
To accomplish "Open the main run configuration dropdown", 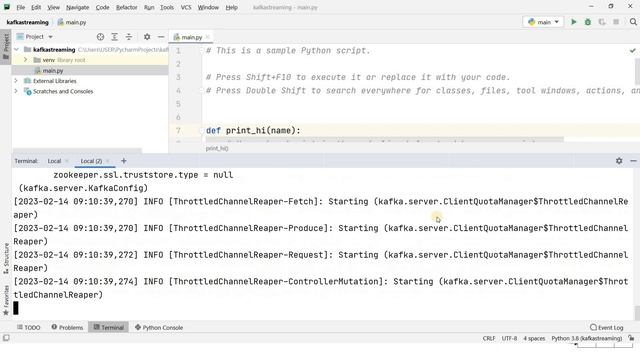I will (x=543, y=22).
